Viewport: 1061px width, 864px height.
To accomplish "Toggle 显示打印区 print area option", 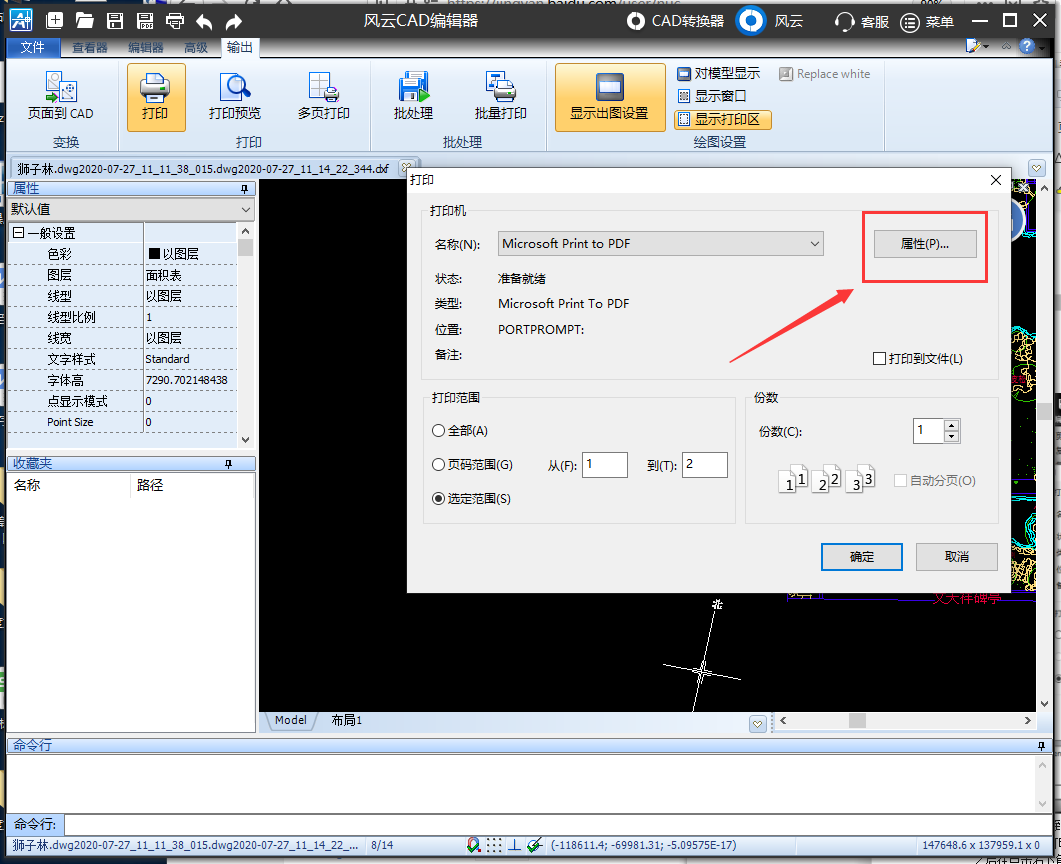I will (722, 120).
